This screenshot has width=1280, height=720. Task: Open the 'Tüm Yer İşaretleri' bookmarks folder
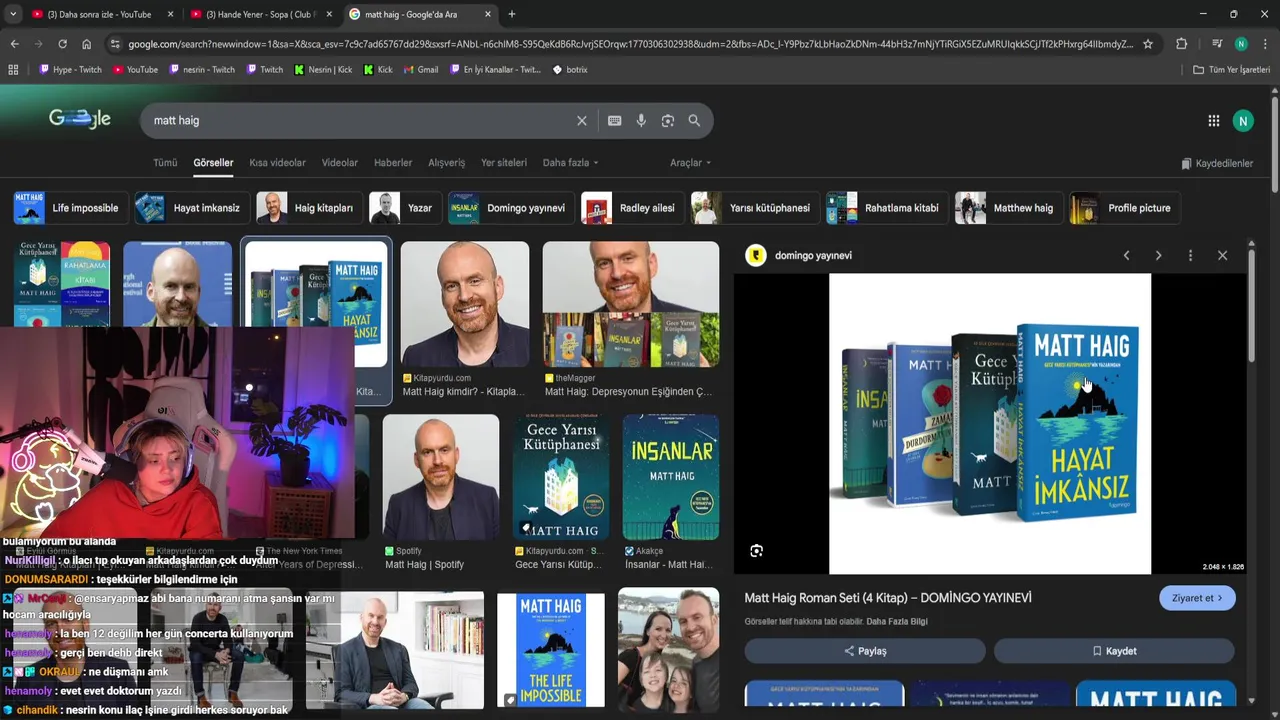coord(1232,70)
